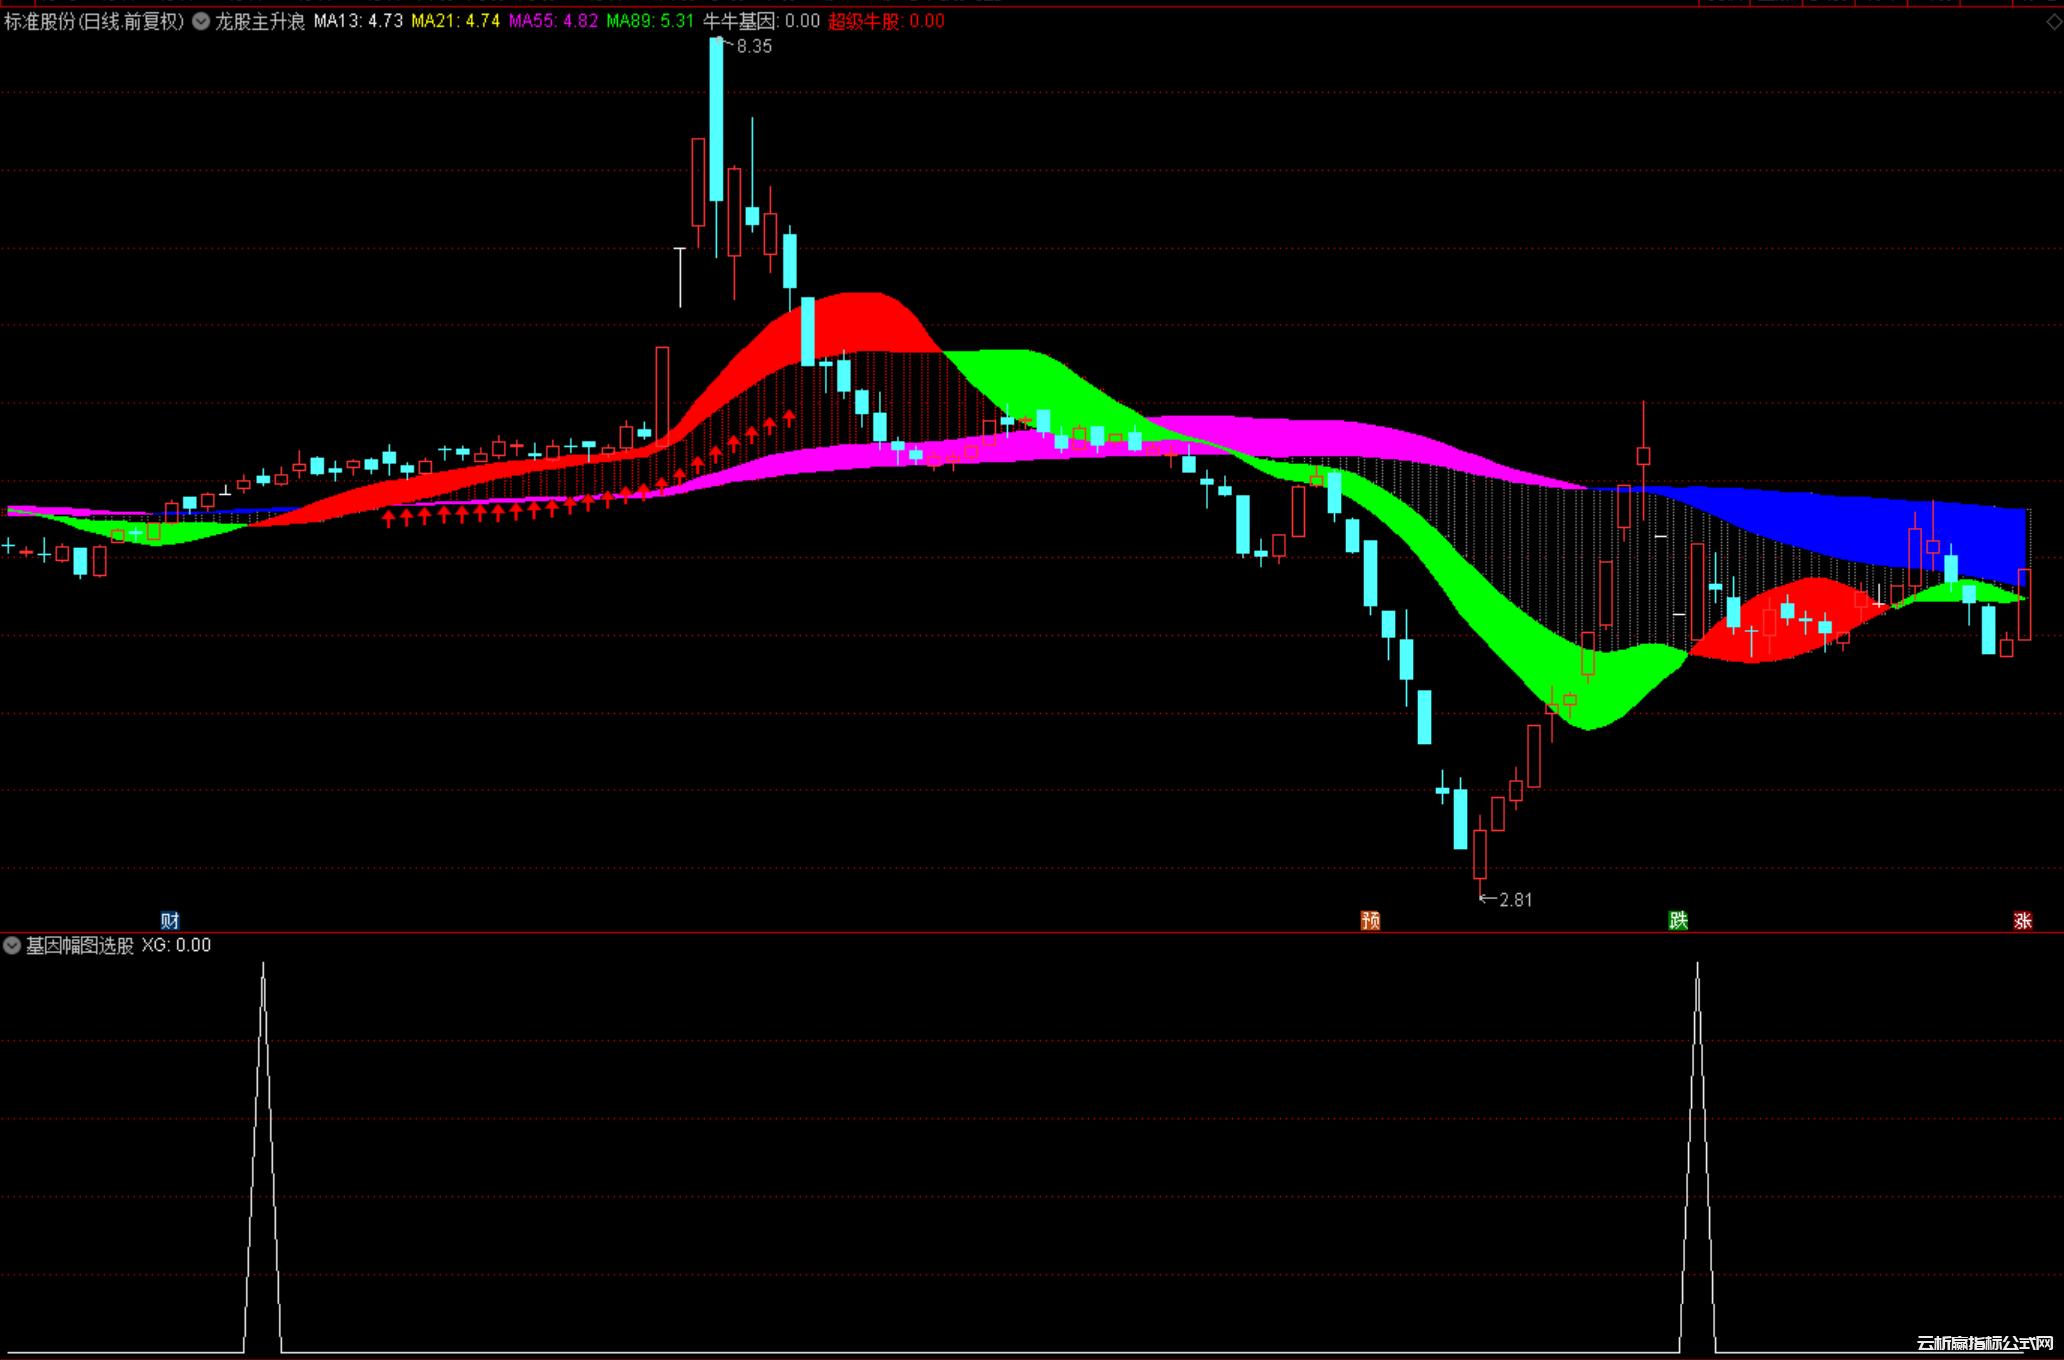Click the red candle at 2.81 low
Image resolution: width=2064 pixels, height=1360 pixels.
[x=1480, y=855]
